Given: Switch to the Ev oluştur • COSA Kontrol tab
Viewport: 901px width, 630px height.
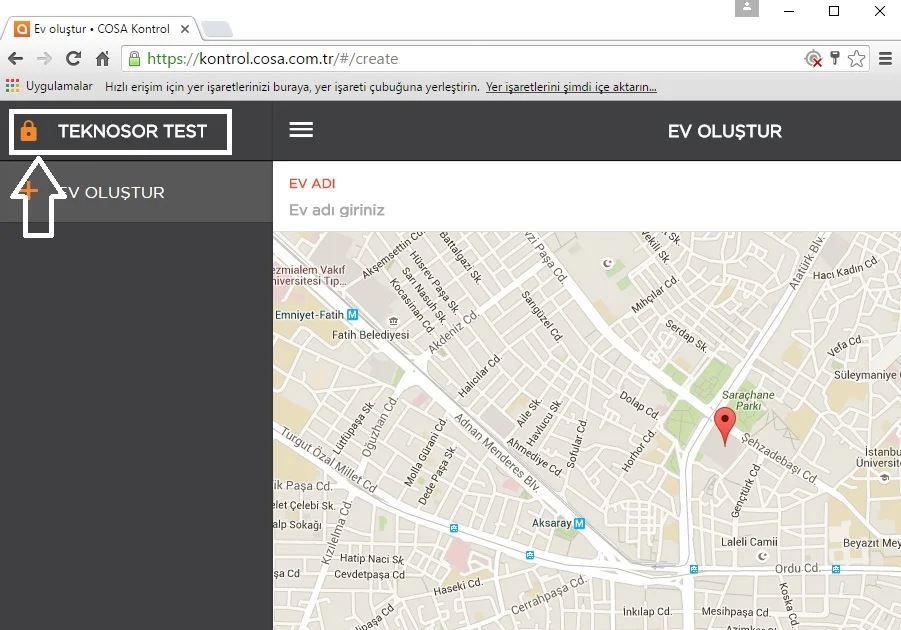Looking at the screenshot, I should (100, 29).
